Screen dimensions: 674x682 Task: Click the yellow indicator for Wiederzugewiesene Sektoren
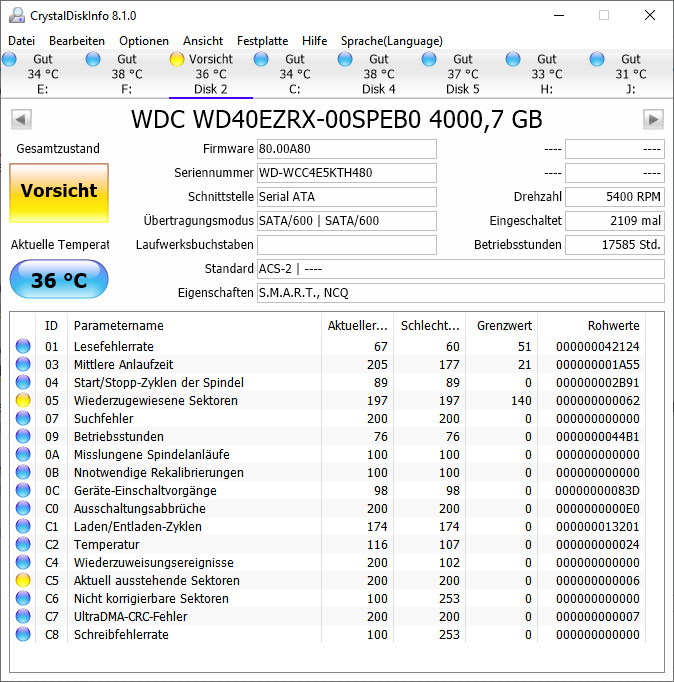click(23, 400)
